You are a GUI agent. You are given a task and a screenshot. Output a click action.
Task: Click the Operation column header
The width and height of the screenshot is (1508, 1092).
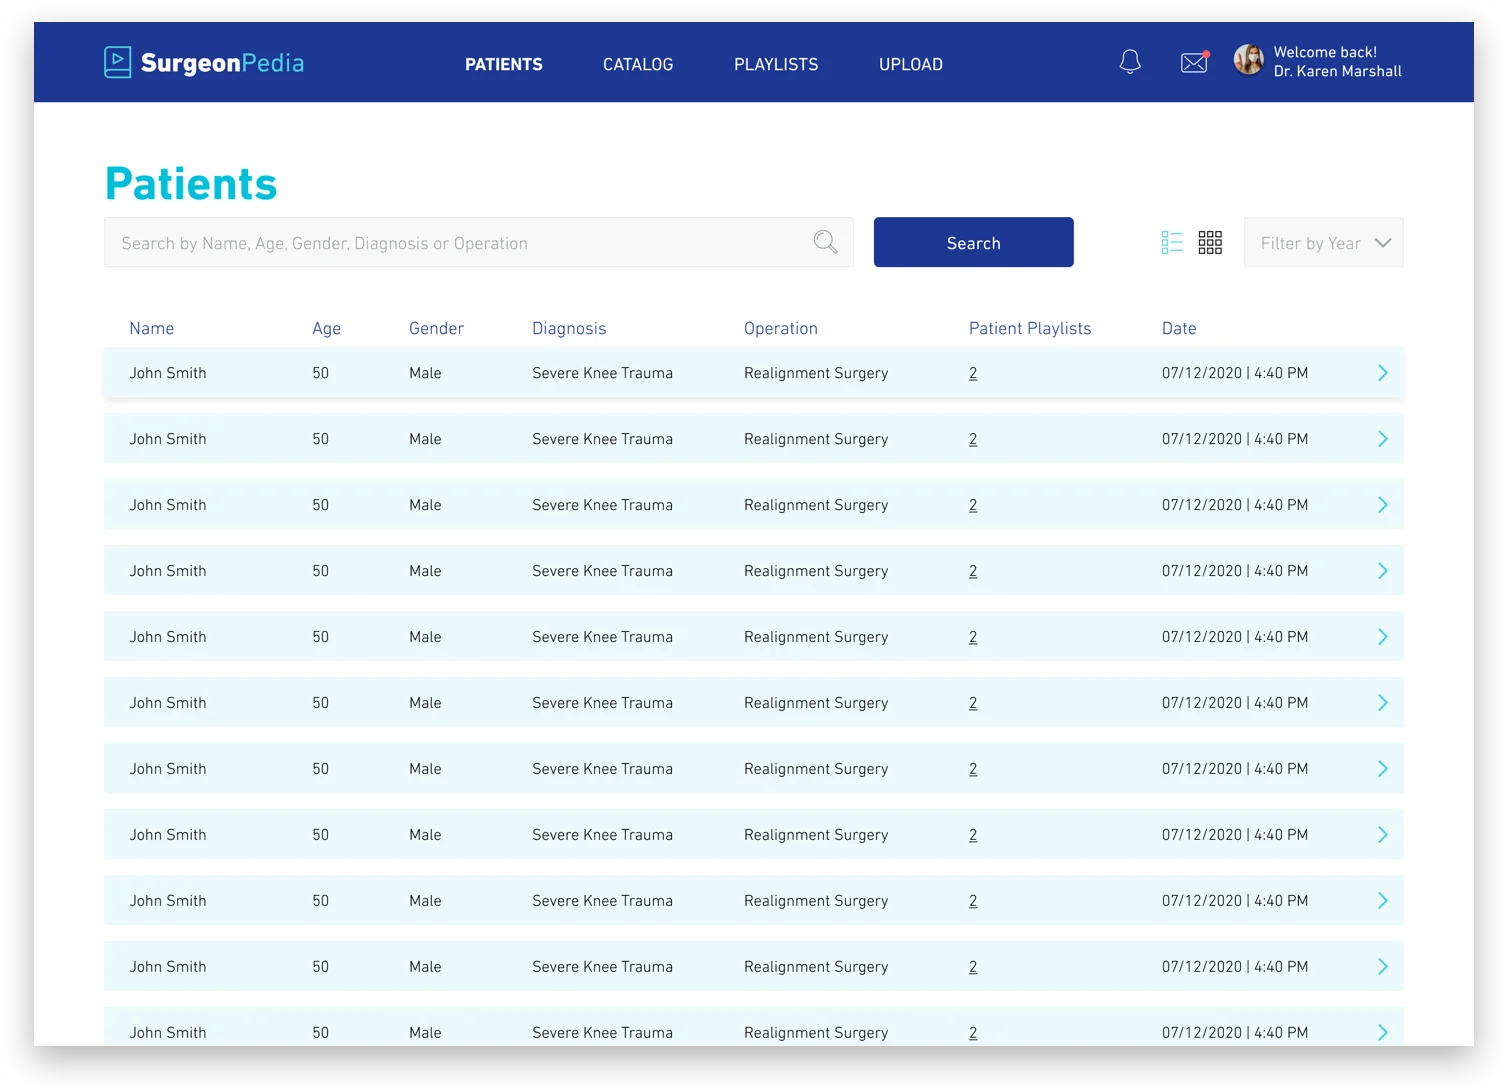pos(781,328)
